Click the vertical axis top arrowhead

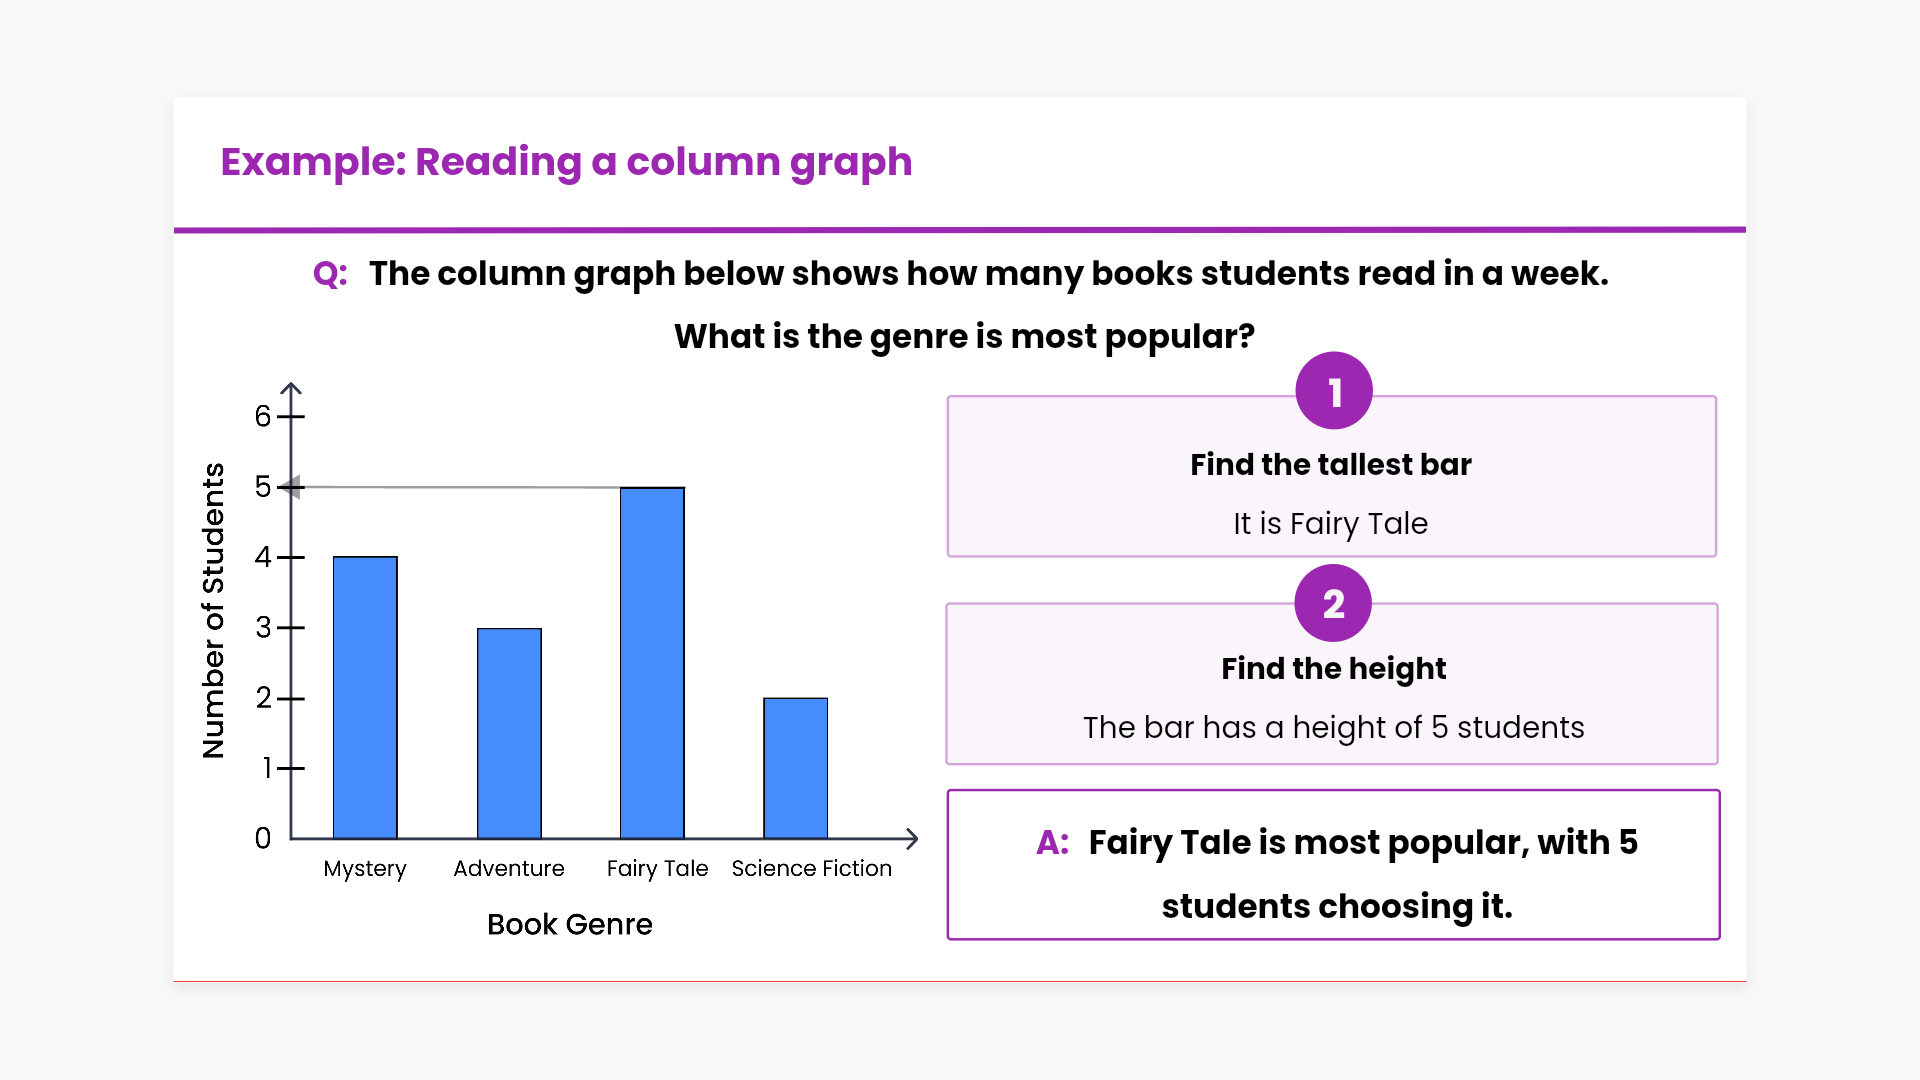pyautogui.click(x=291, y=388)
